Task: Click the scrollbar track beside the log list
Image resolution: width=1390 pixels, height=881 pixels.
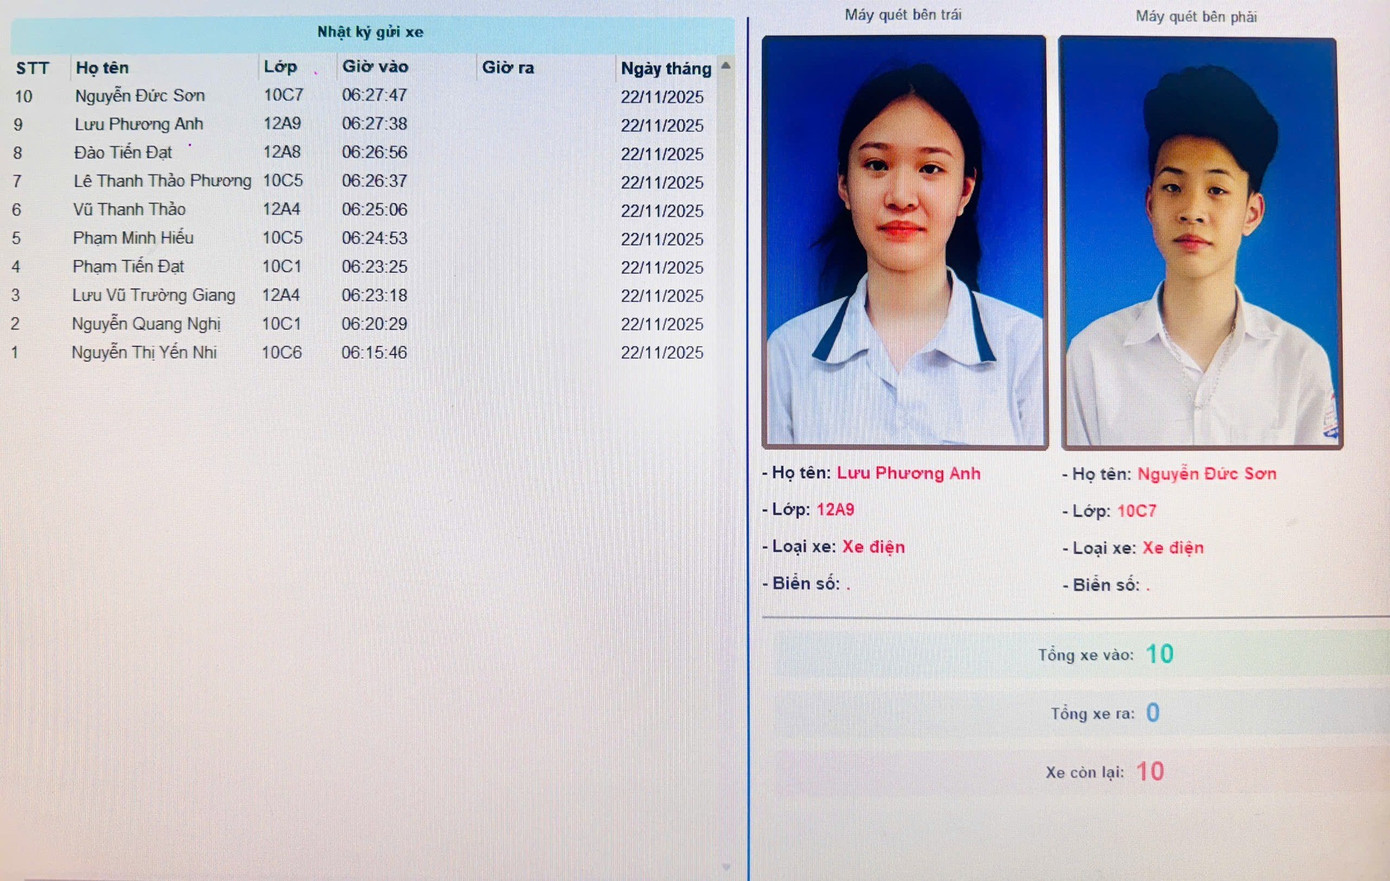Action: click(726, 450)
